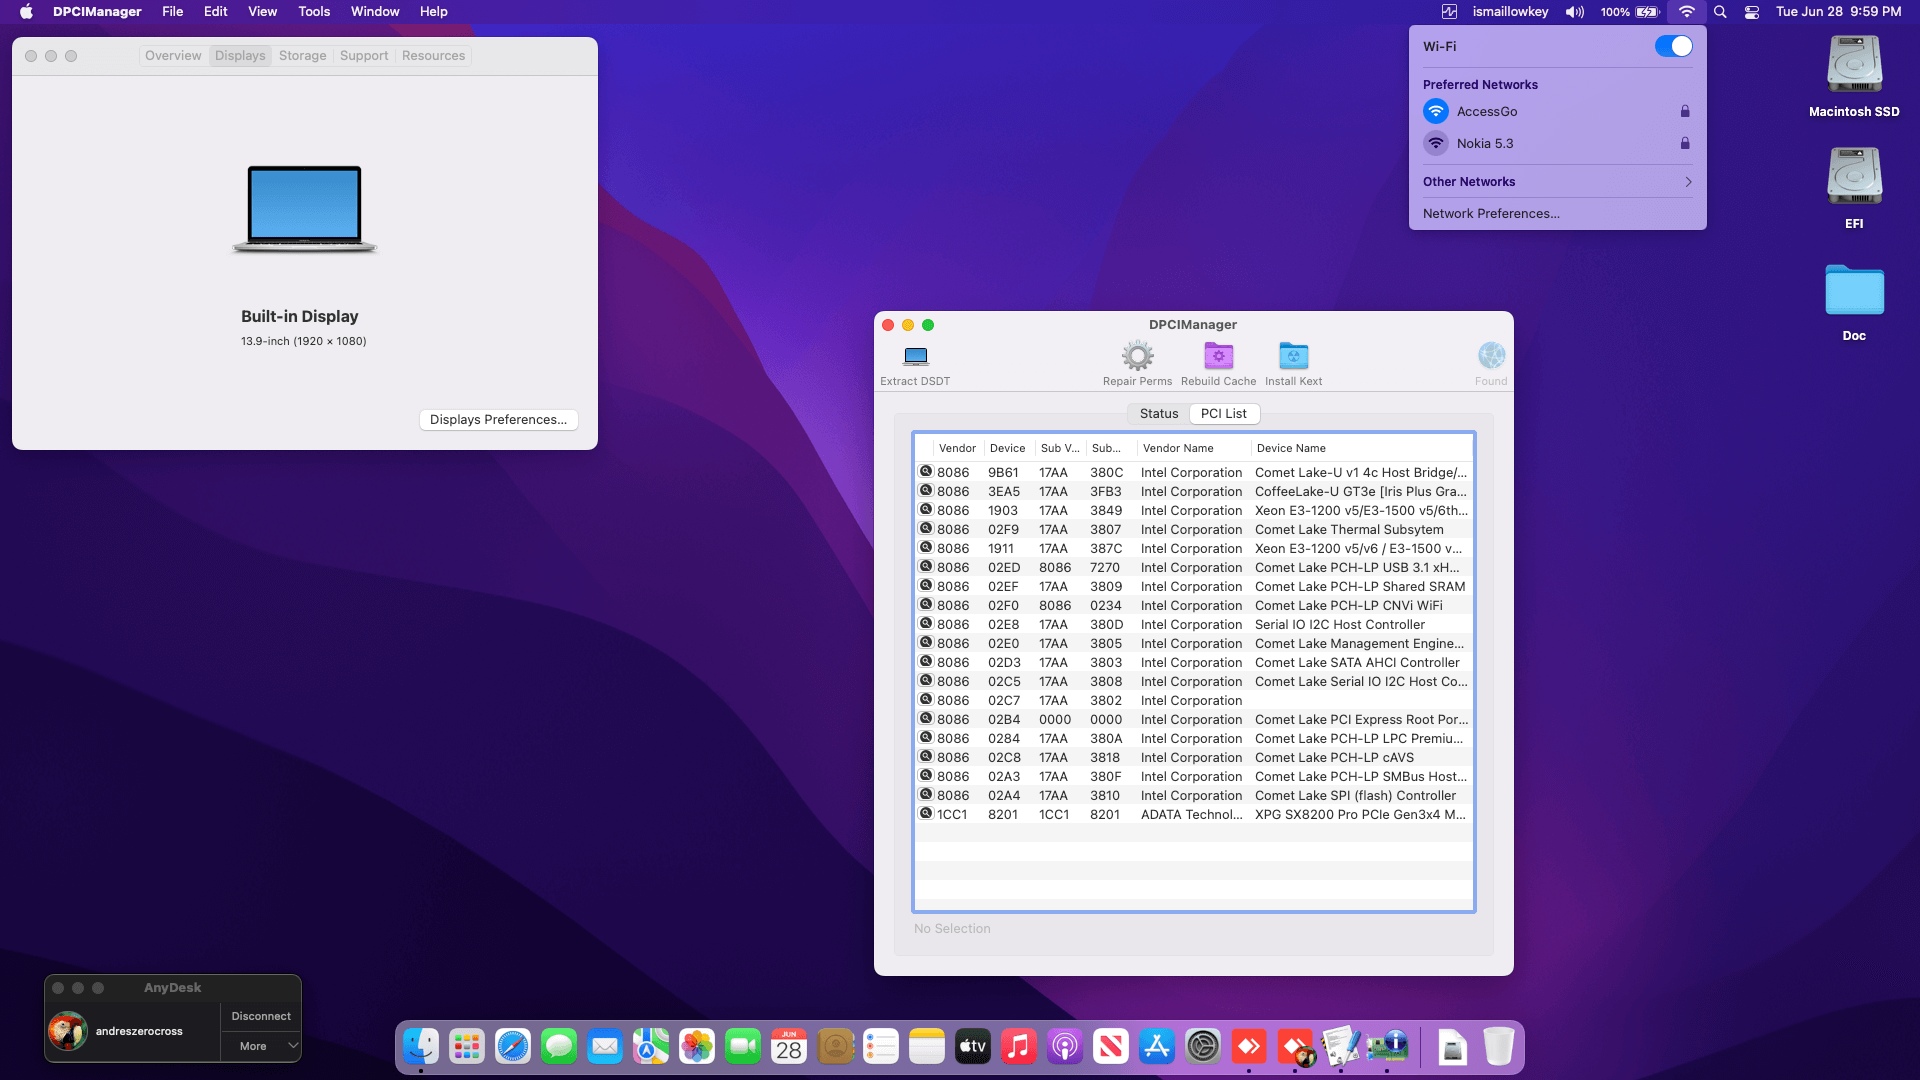Switch to Storage tab in About This Mac

pos(303,56)
